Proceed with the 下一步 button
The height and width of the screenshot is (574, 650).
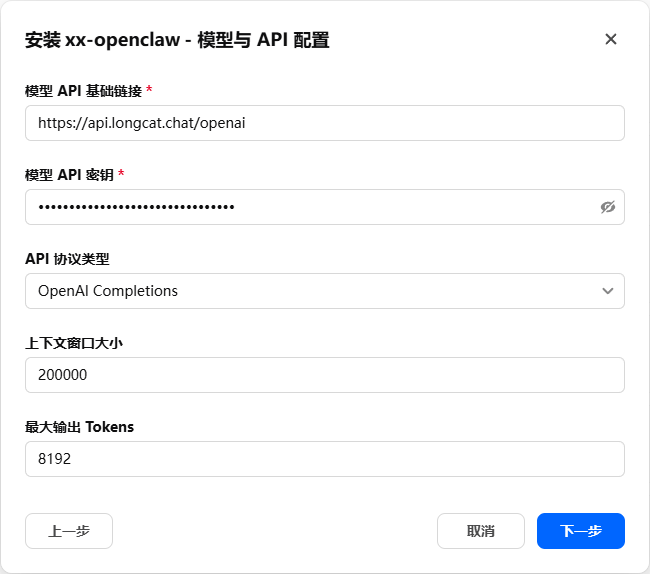(581, 531)
